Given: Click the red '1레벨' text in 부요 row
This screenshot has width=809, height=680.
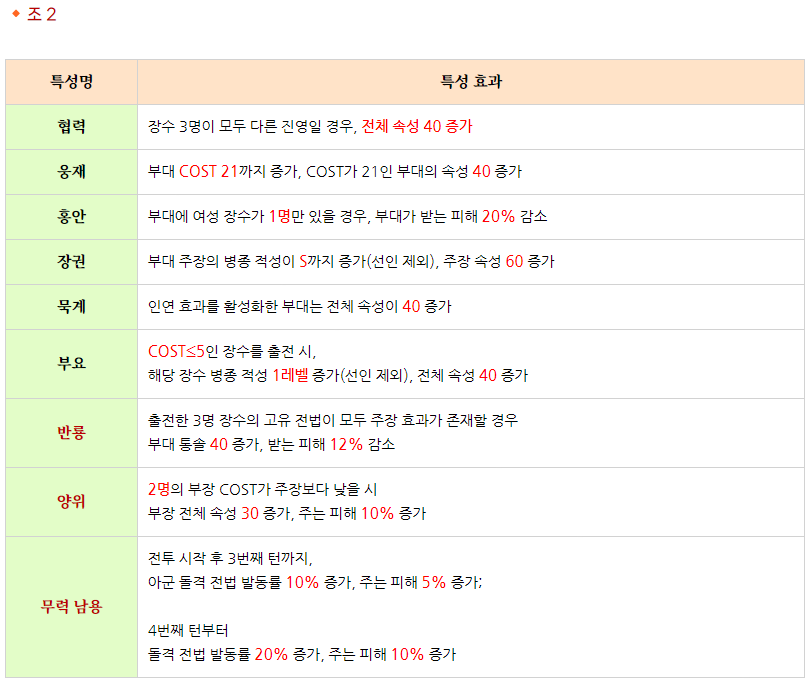Looking at the screenshot, I should click(290, 375).
